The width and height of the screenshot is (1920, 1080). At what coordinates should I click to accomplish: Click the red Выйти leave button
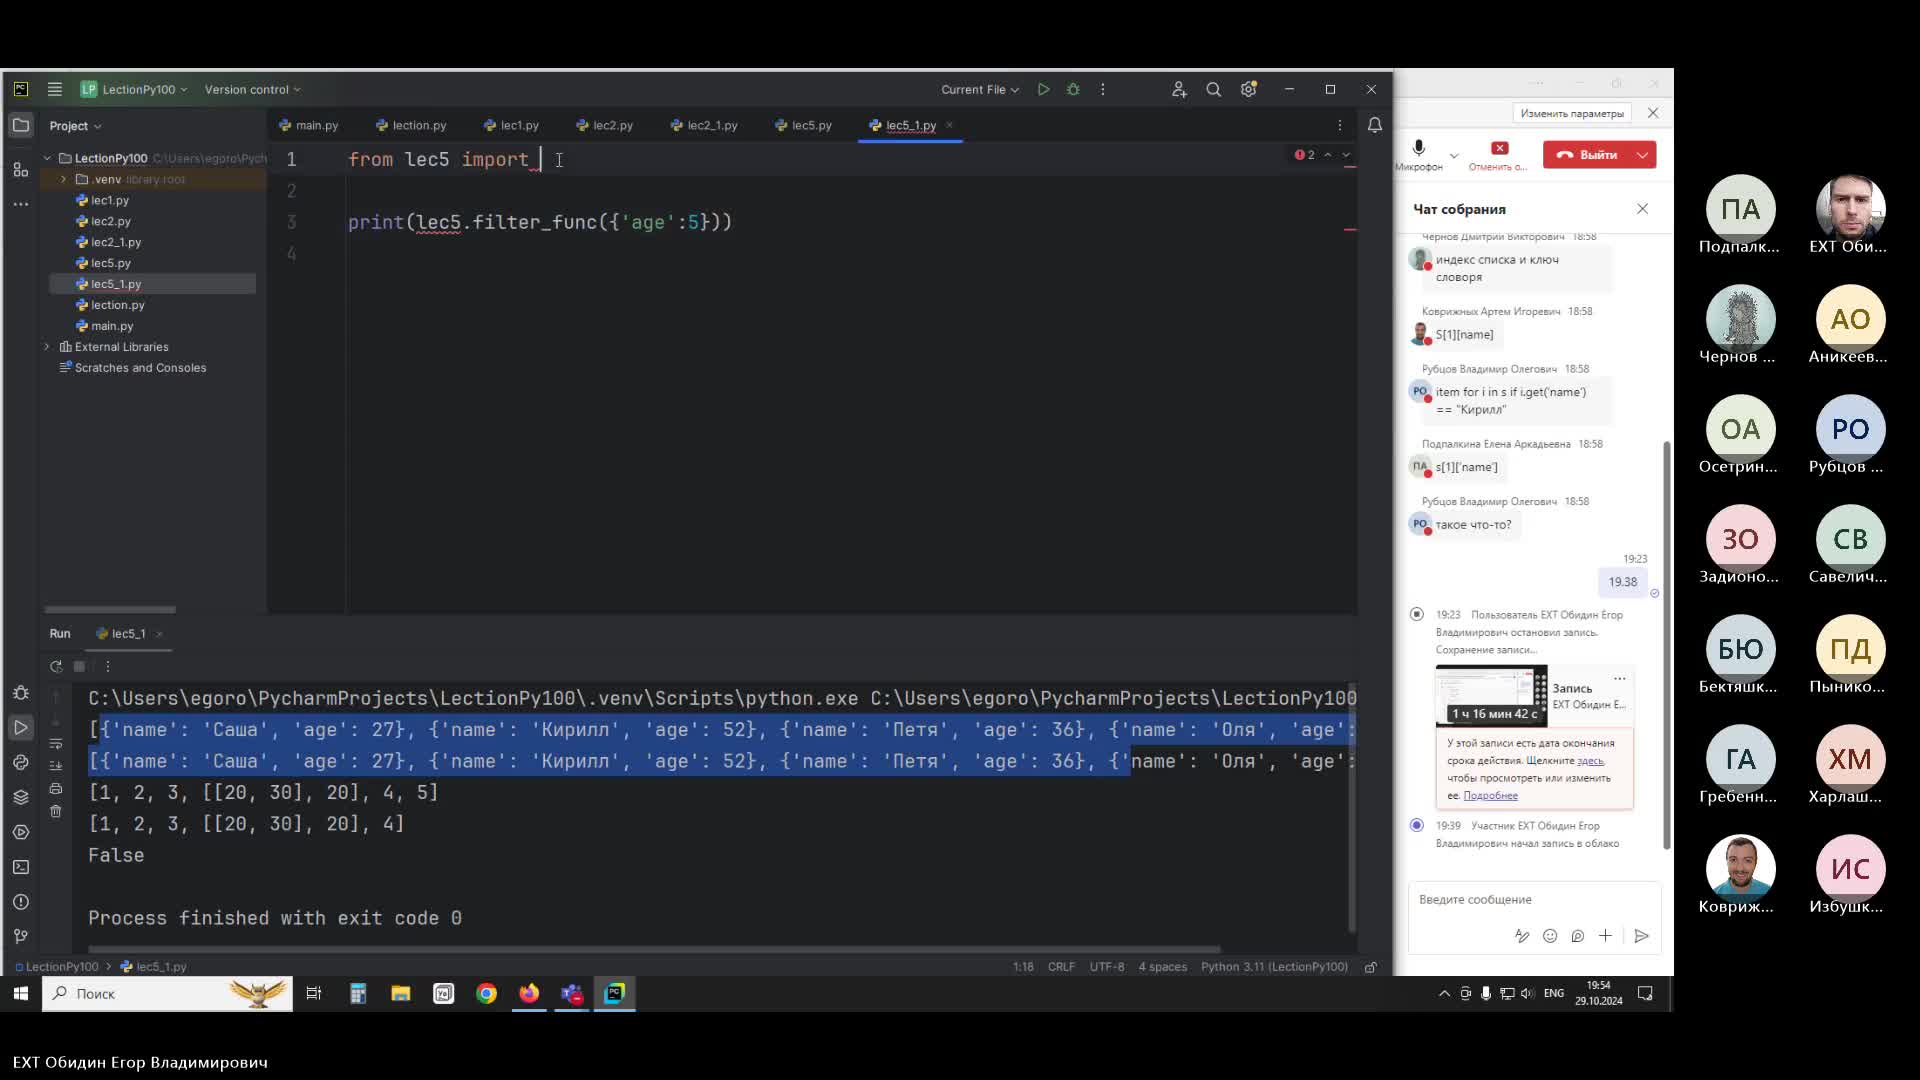(1588, 154)
